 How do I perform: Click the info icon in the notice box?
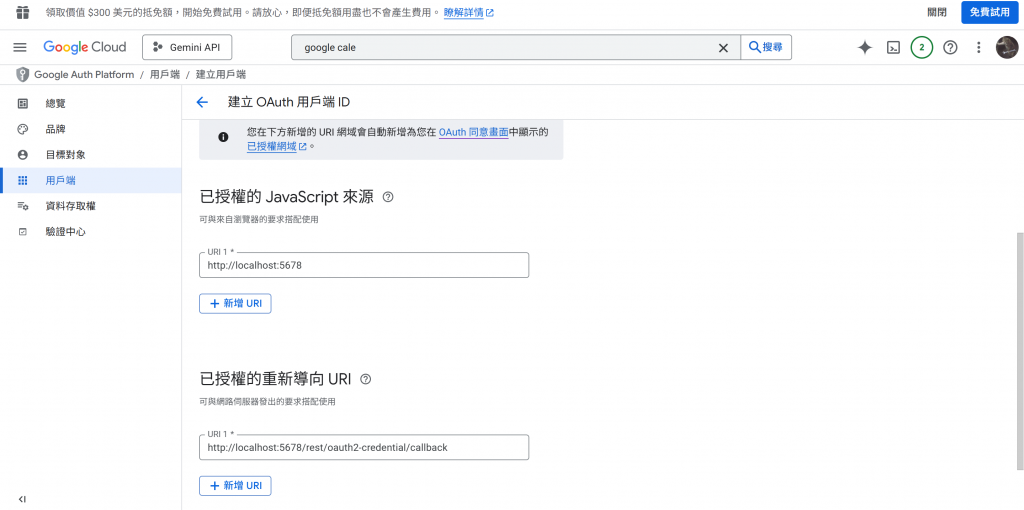pyautogui.click(x=223, y=137)
